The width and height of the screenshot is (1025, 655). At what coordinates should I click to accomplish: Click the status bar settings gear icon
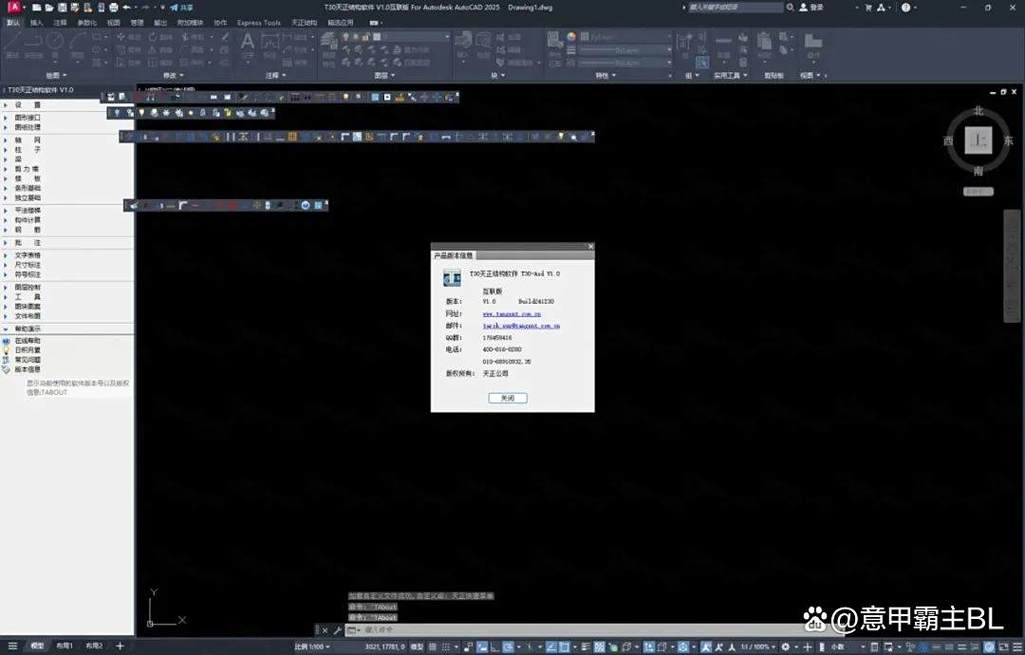click(786, 647)
